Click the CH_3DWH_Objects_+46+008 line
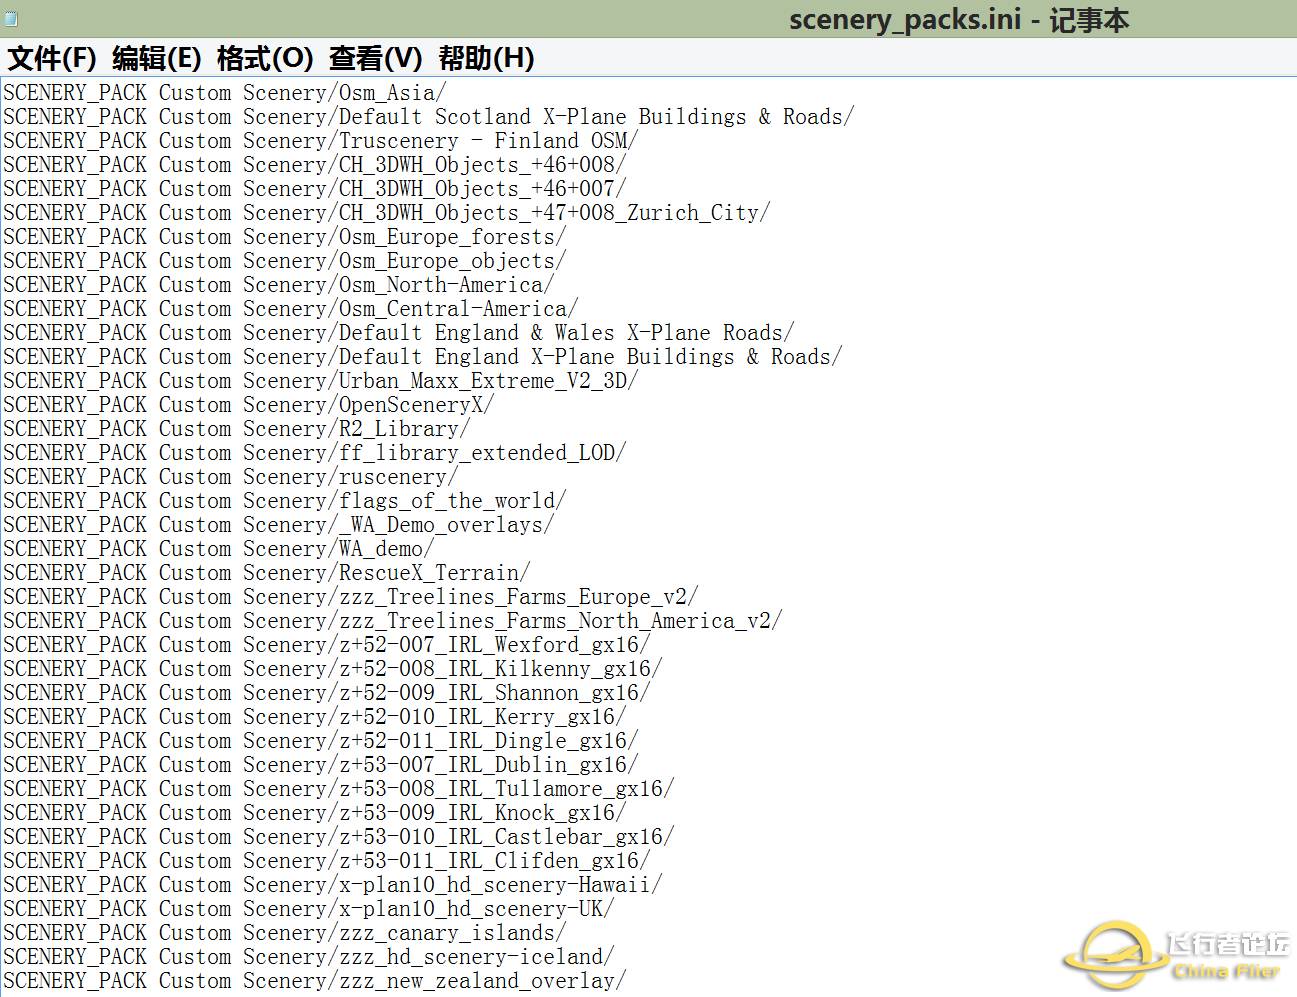The image size is (1297, 997). point(314,165)
